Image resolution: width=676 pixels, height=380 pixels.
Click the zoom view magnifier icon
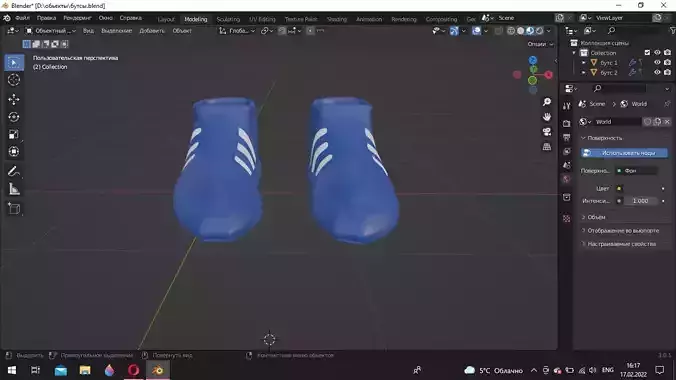coord(547,102)
